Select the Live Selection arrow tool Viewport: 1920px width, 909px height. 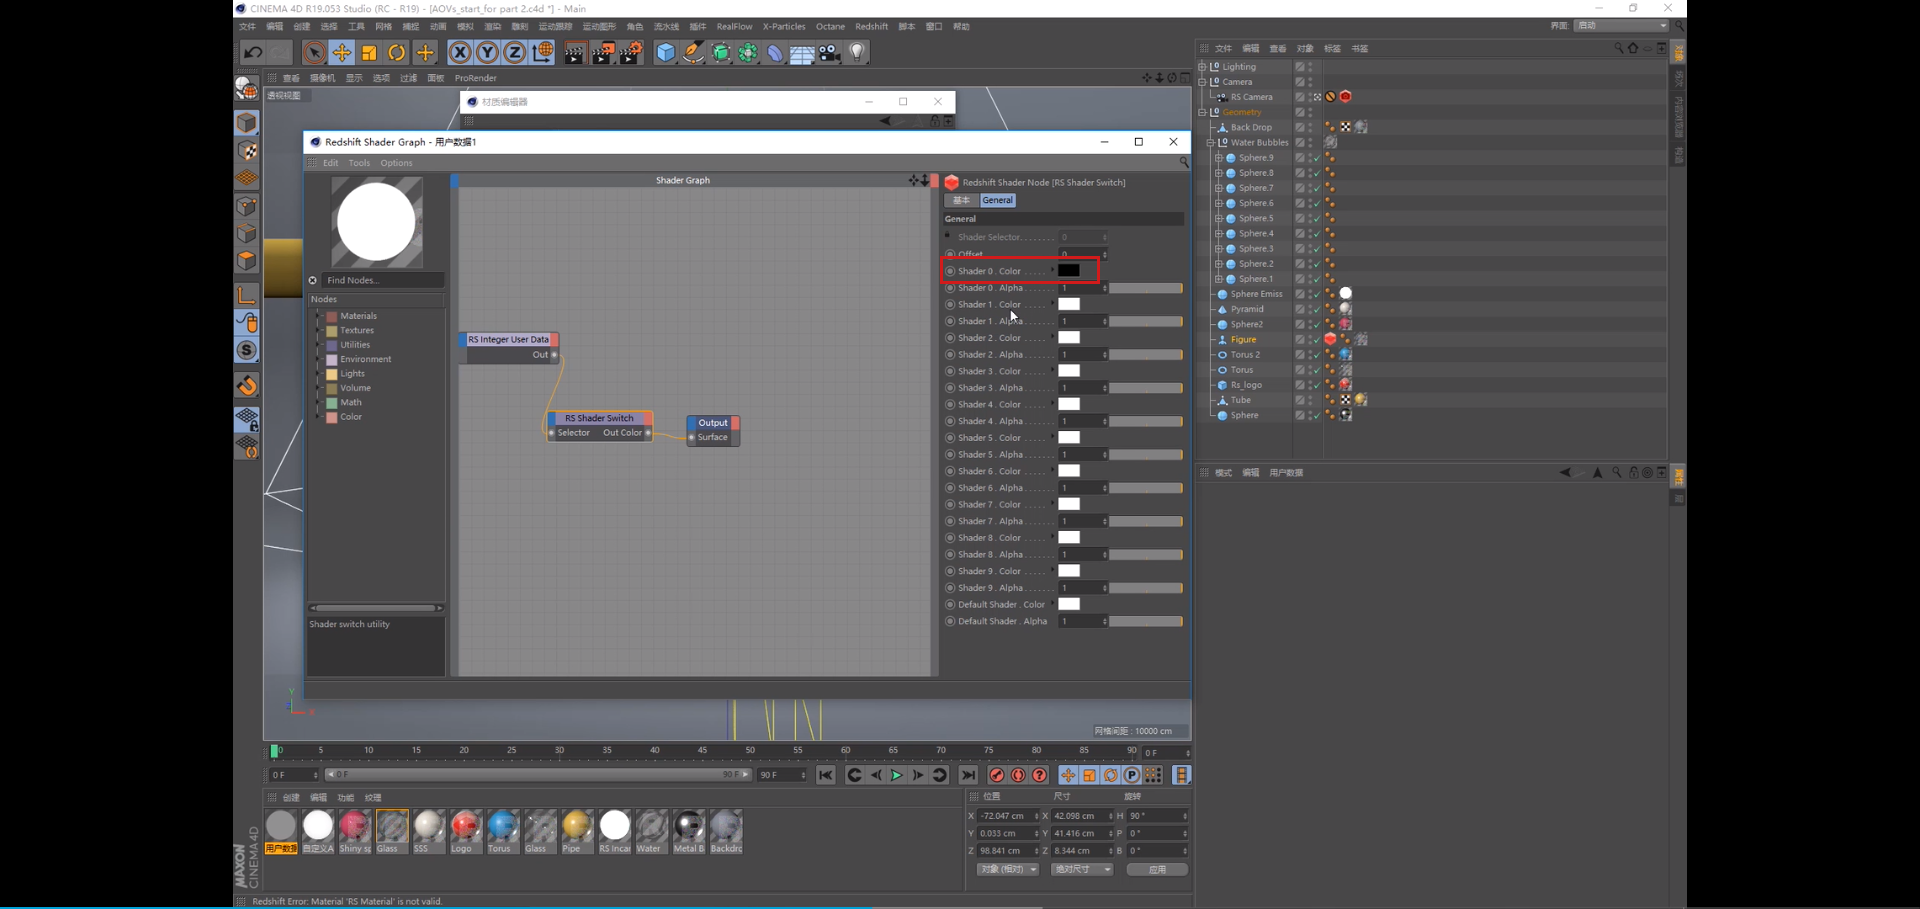pos(314,53)
